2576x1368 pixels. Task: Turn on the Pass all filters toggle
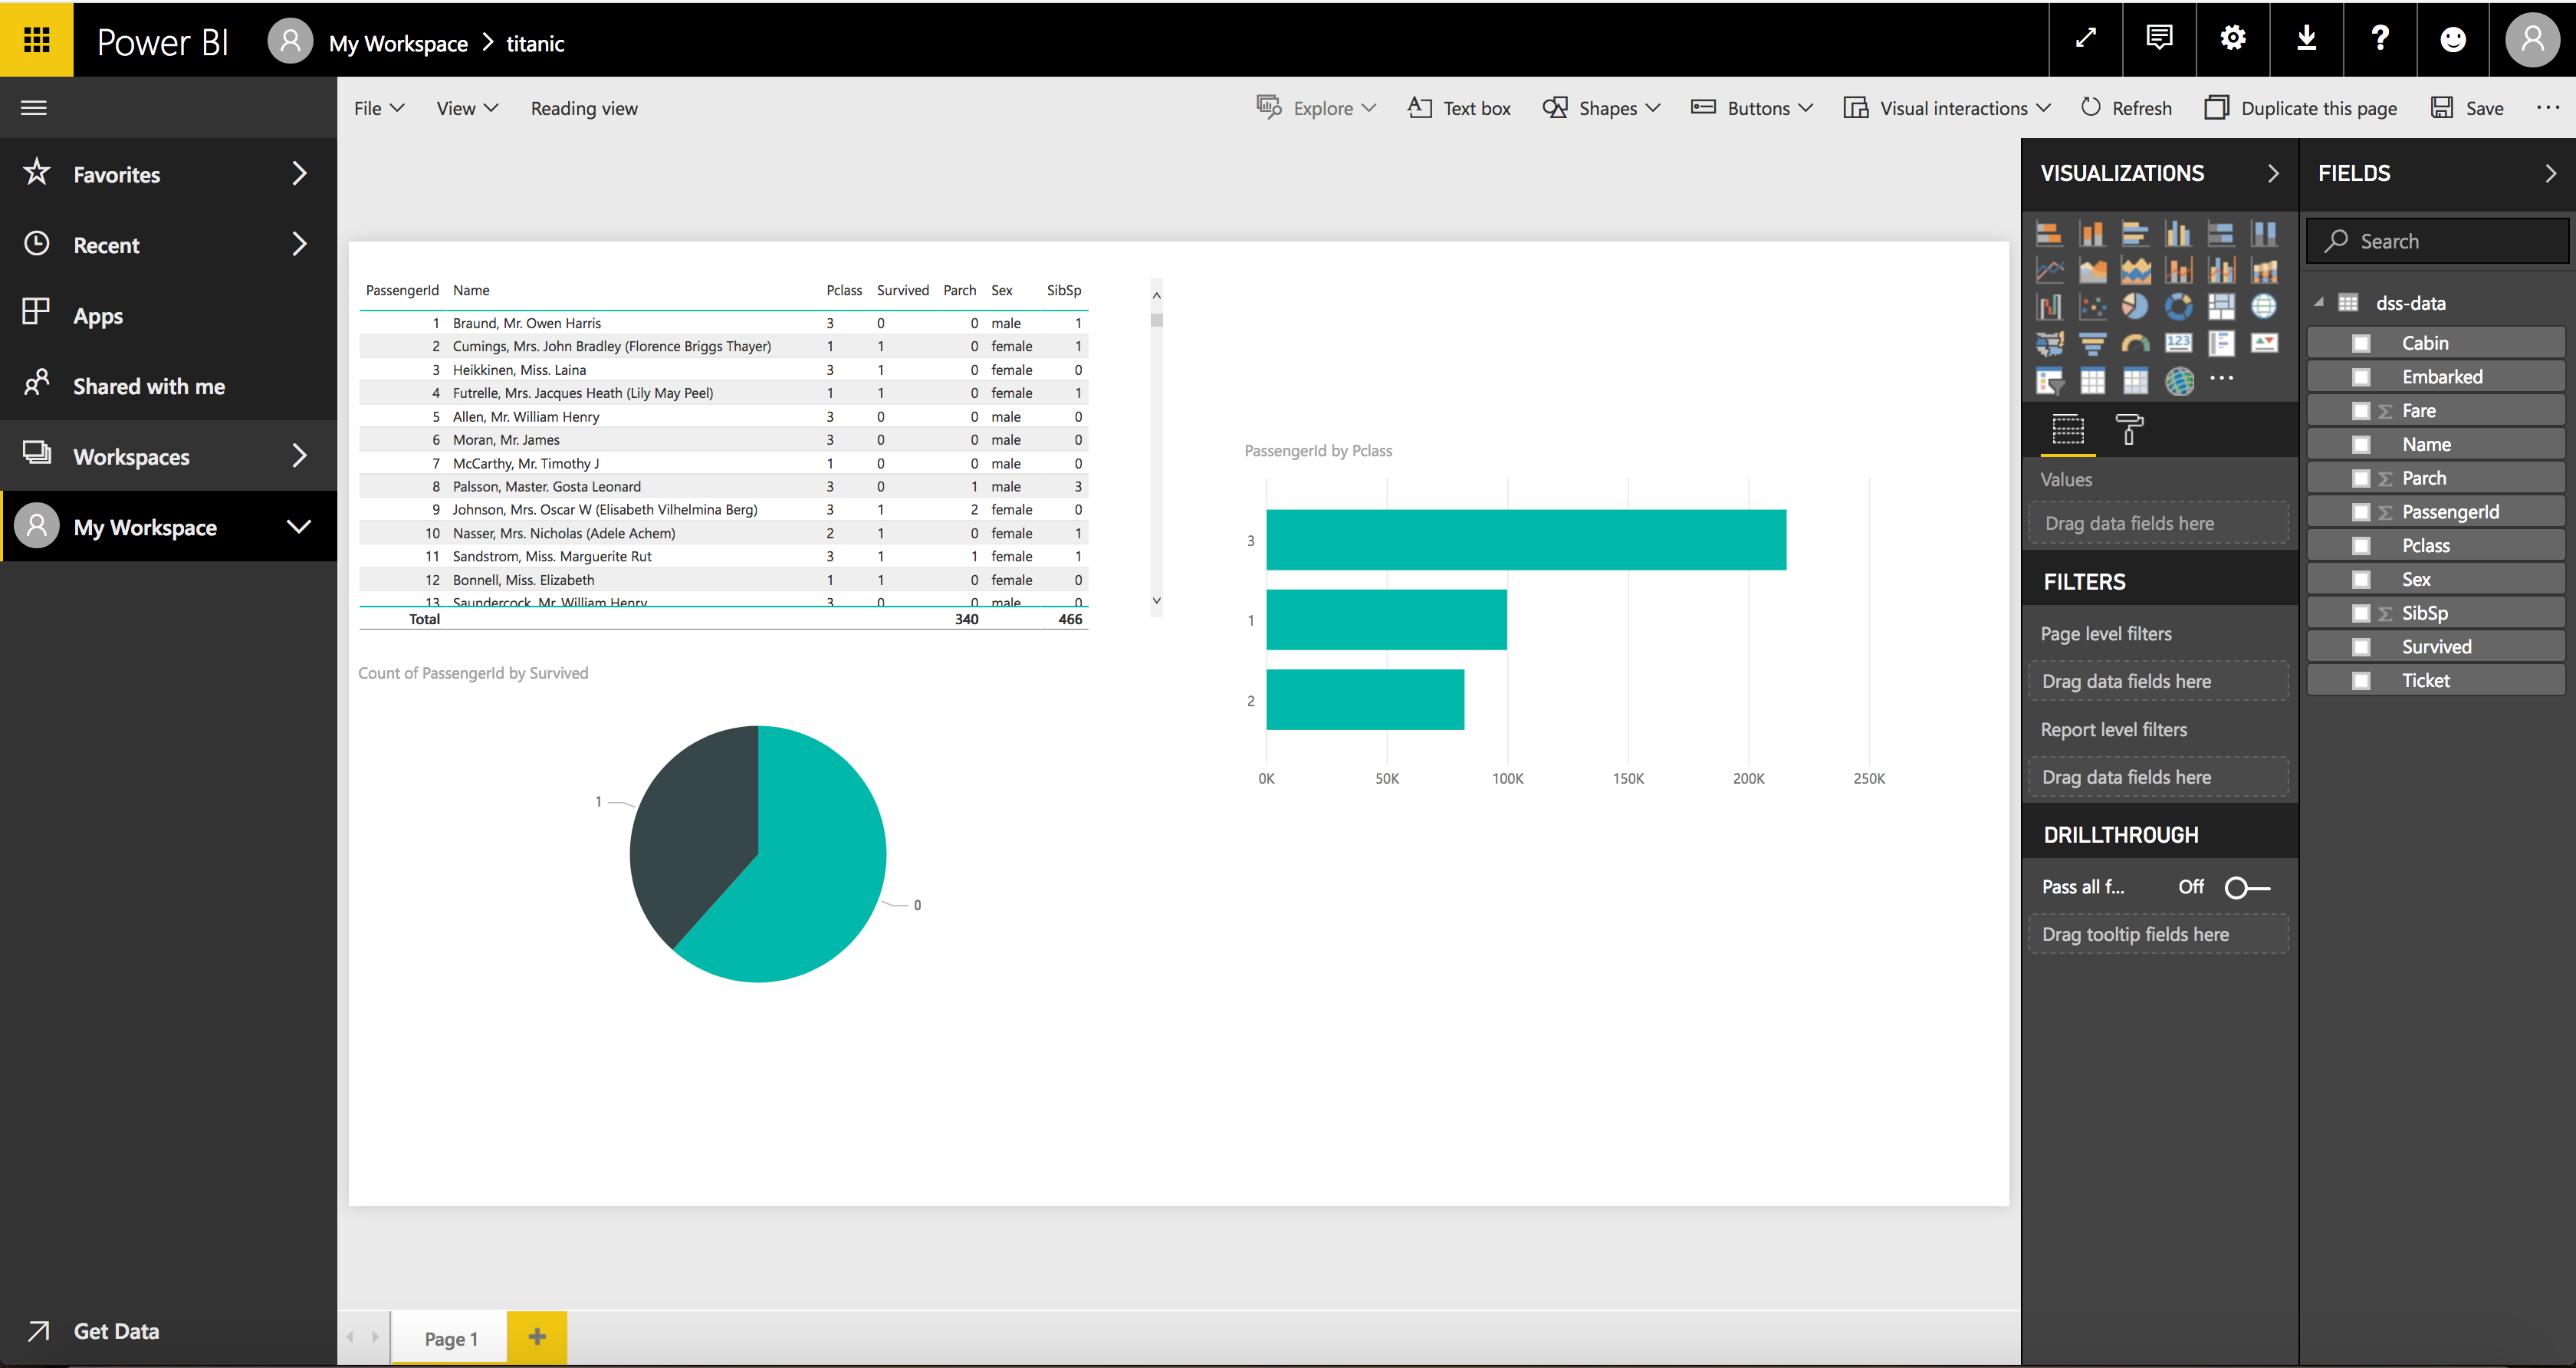[x=2247, y=887]
